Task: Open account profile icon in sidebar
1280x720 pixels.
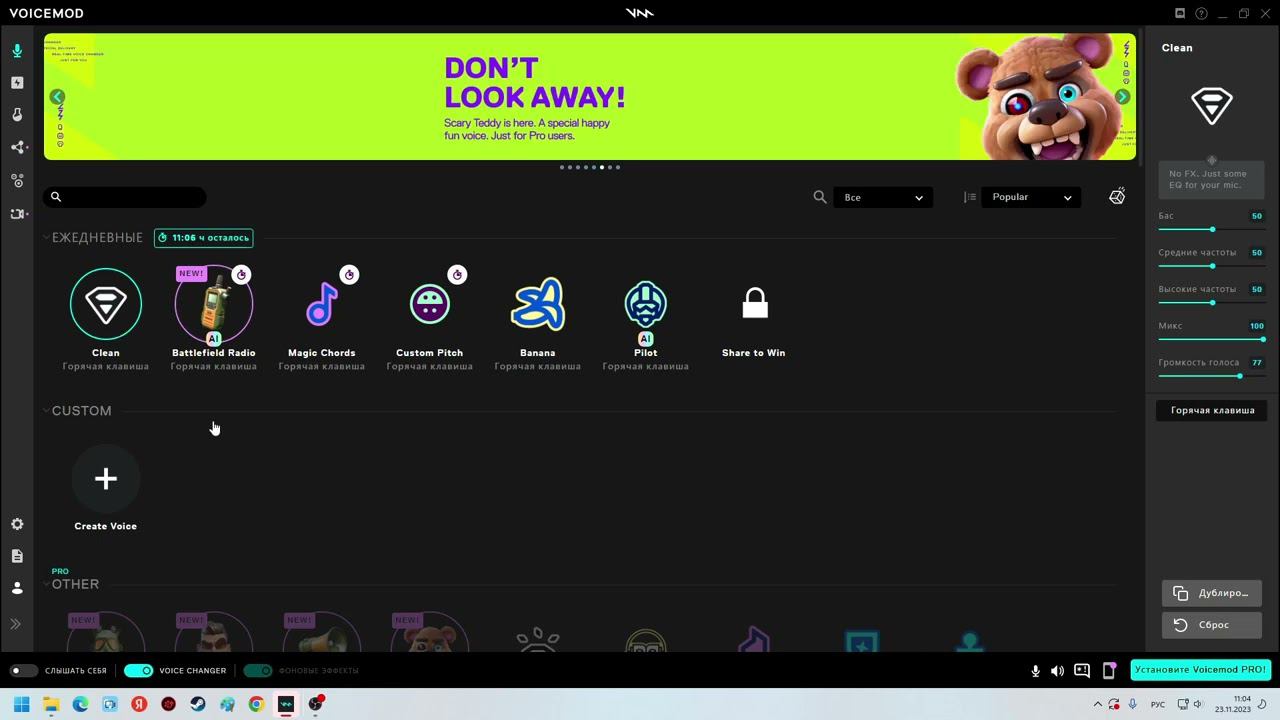Action: tap(17, 588)
